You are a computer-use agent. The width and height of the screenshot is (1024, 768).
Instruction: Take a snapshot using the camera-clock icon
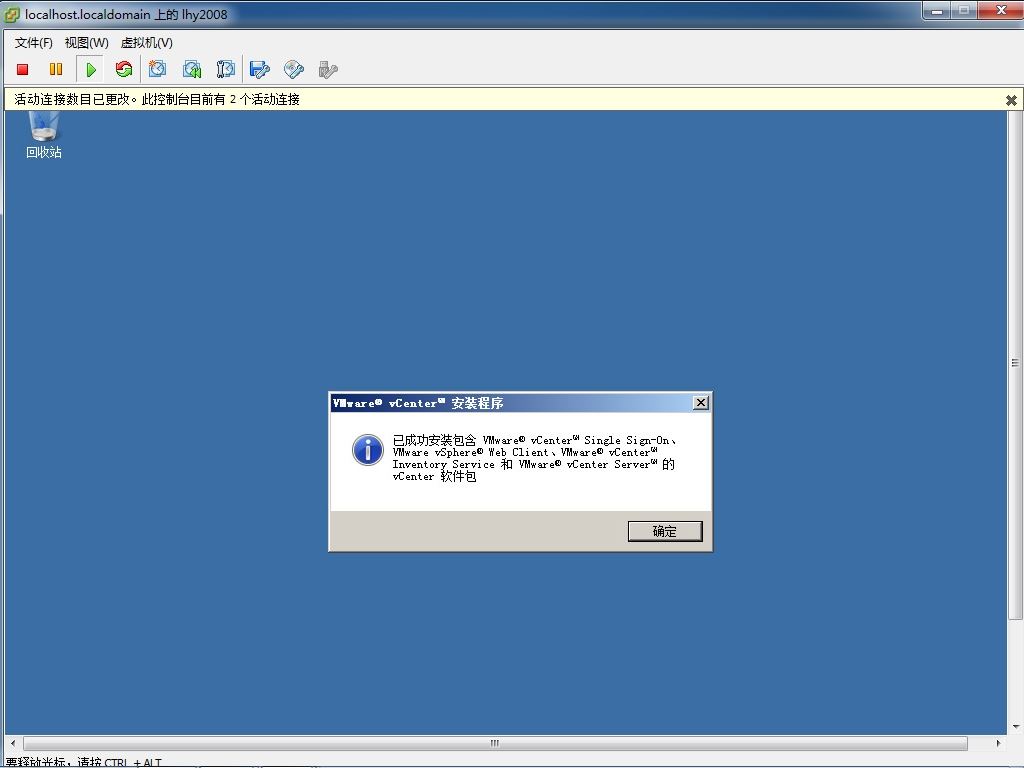pos(157,69)
